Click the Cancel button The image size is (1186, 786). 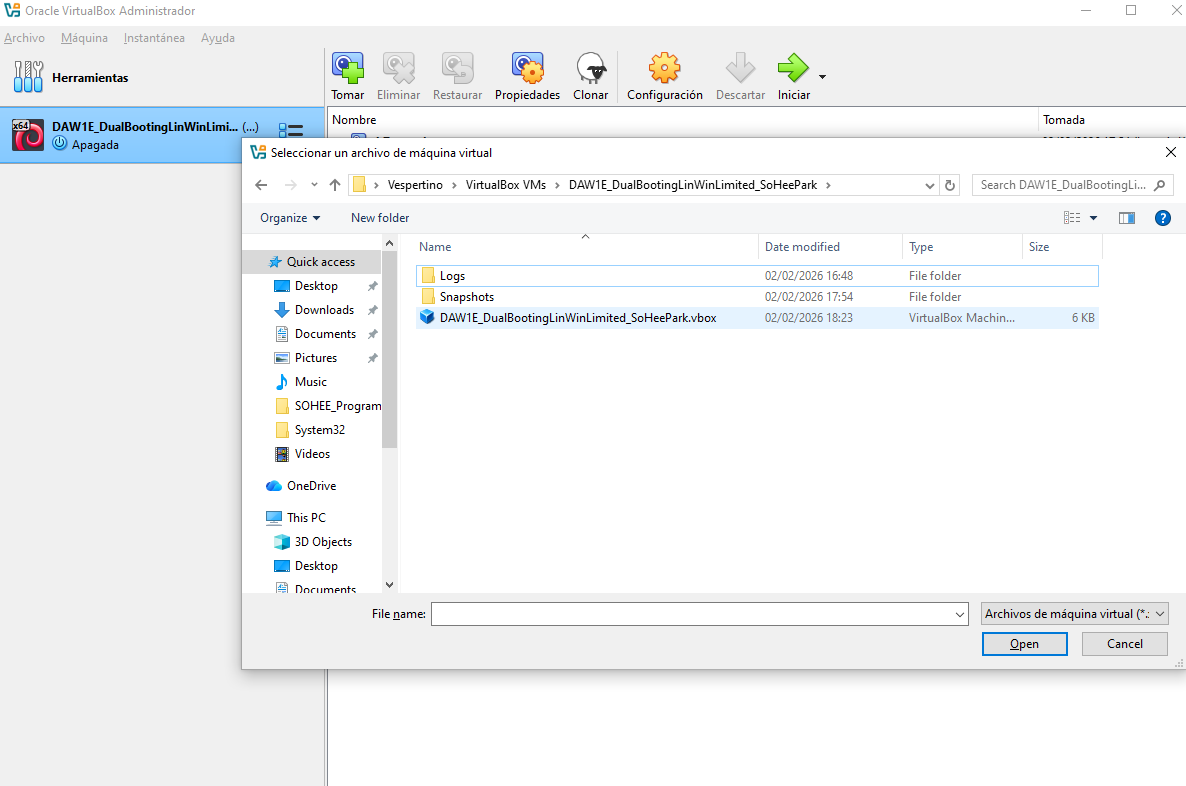[1125, 644]
